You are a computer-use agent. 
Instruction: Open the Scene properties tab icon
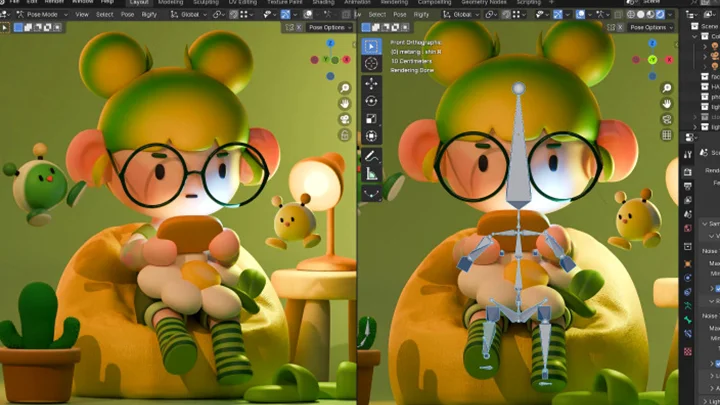[687, 214]
